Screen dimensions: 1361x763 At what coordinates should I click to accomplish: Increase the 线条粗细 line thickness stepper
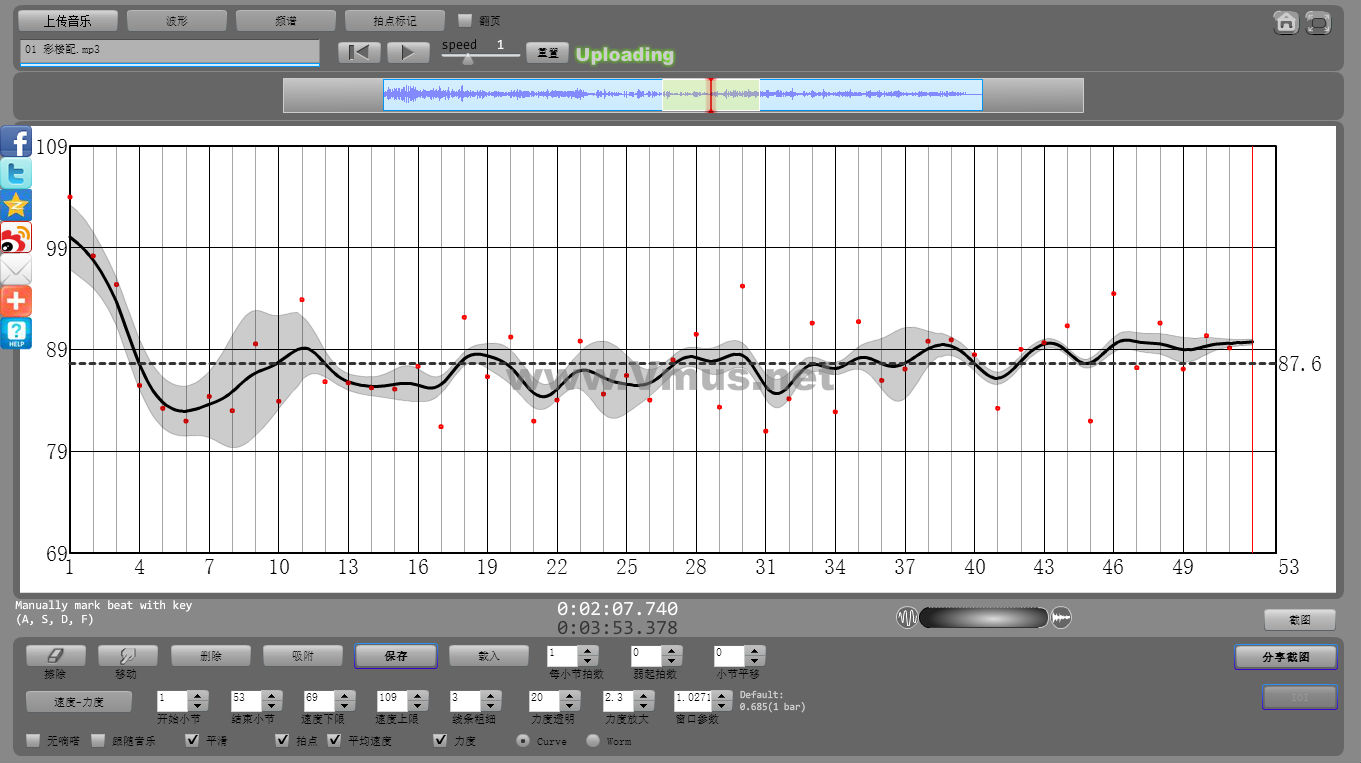(489, 694)
